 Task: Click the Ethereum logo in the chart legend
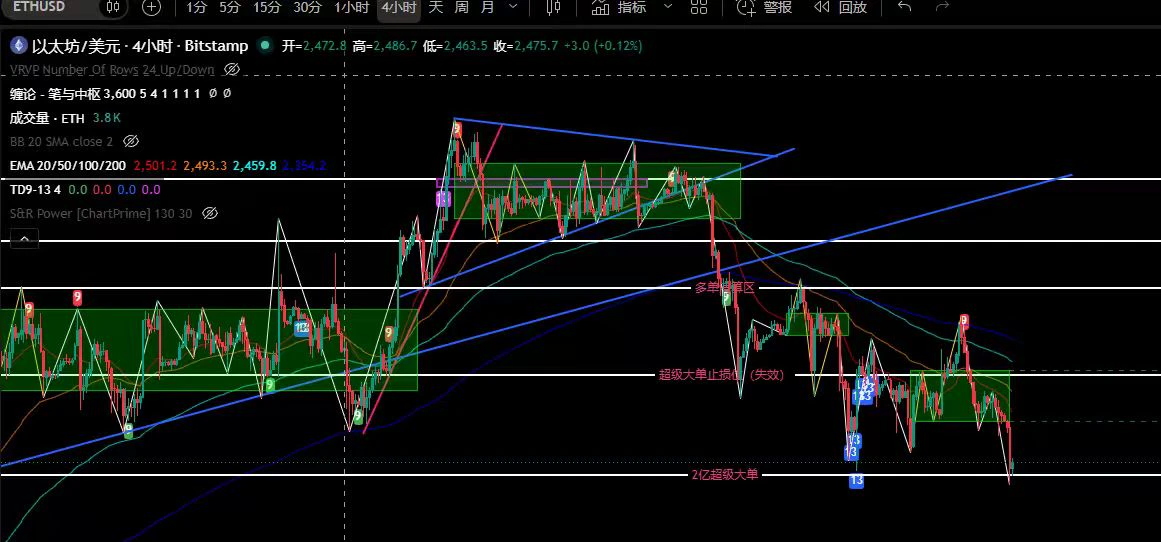[18, 46]
